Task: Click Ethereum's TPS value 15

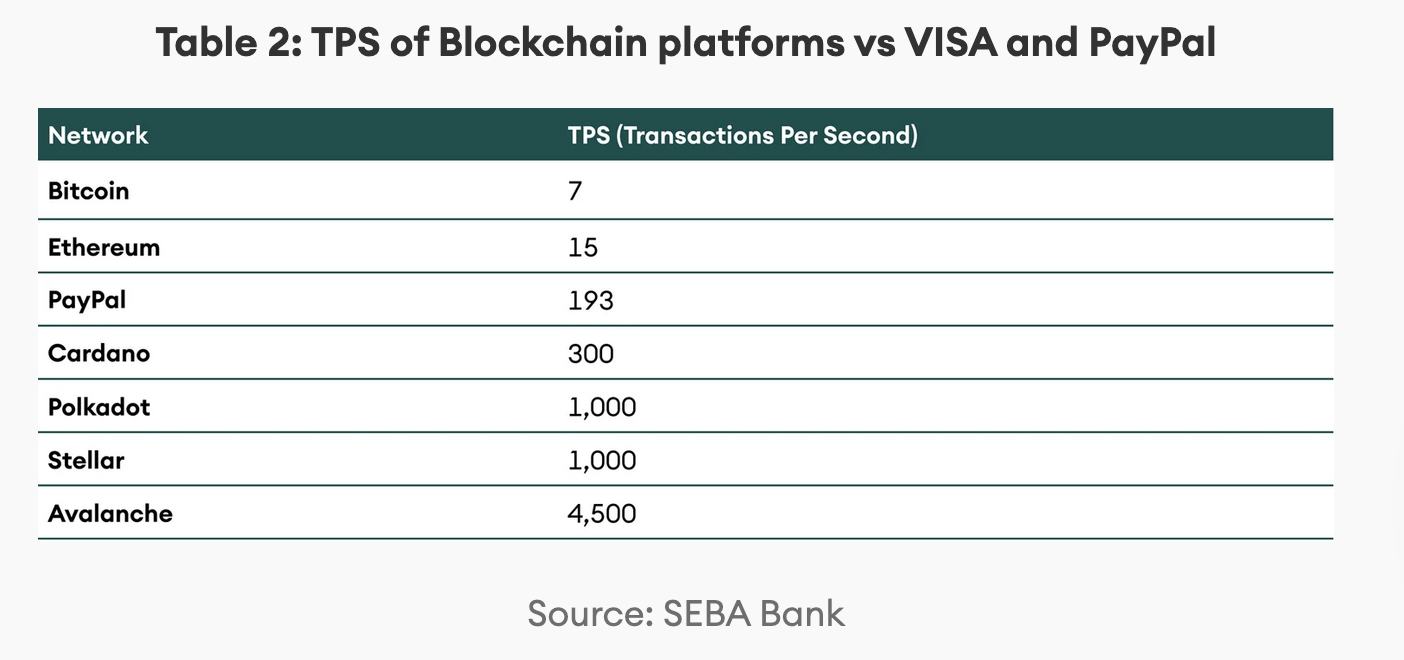Action: tap(583, 247)
